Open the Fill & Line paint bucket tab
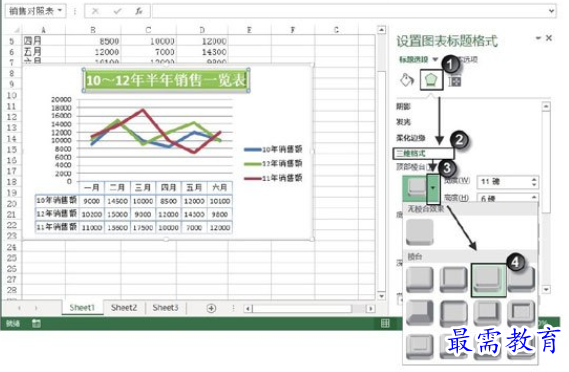569x372 pixels. click(407, 79)
